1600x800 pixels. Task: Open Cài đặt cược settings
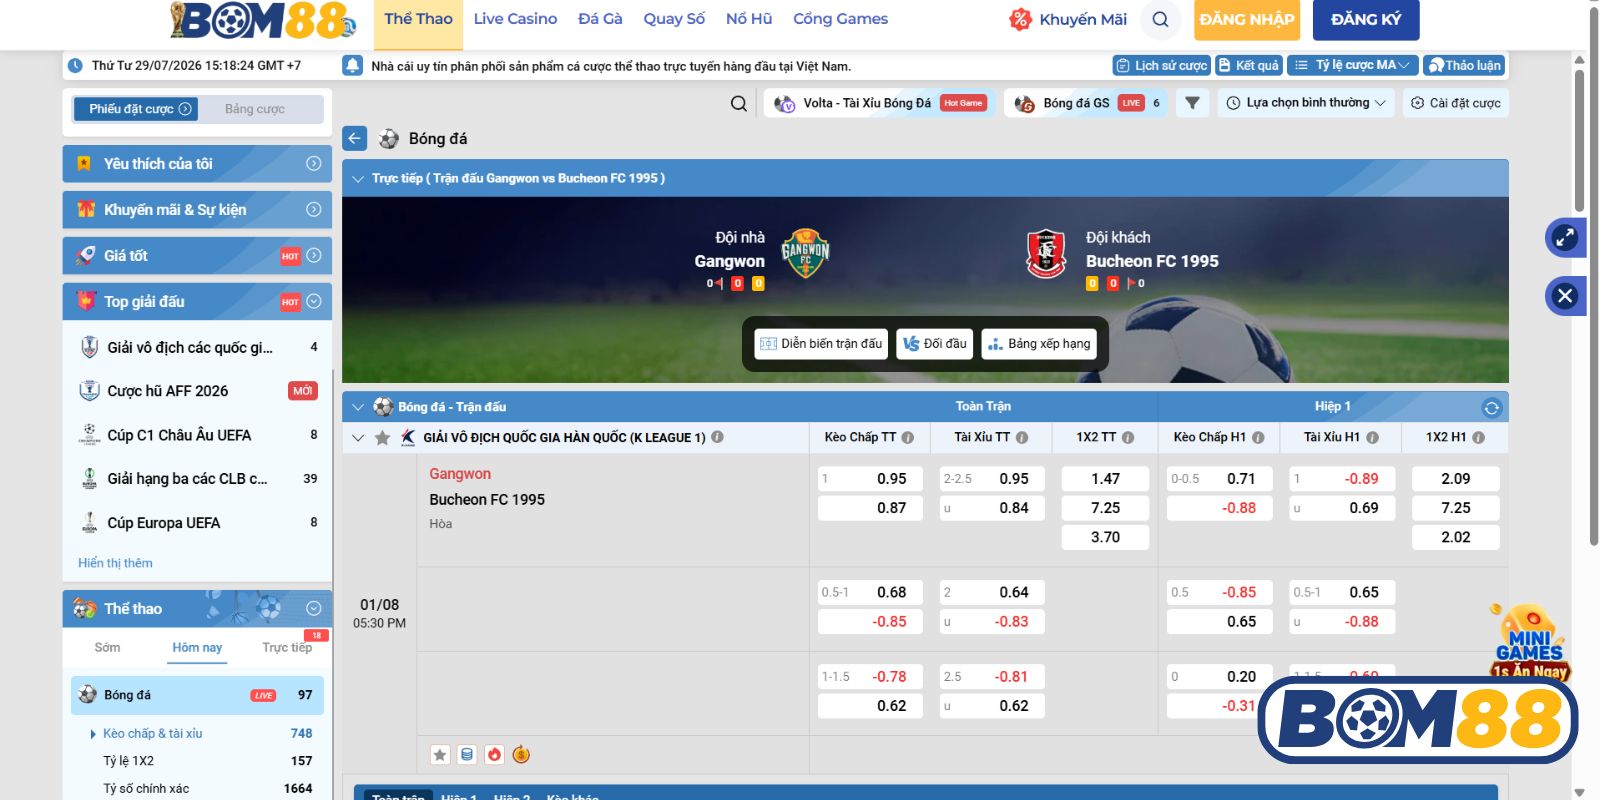(x=1455, y=103)
